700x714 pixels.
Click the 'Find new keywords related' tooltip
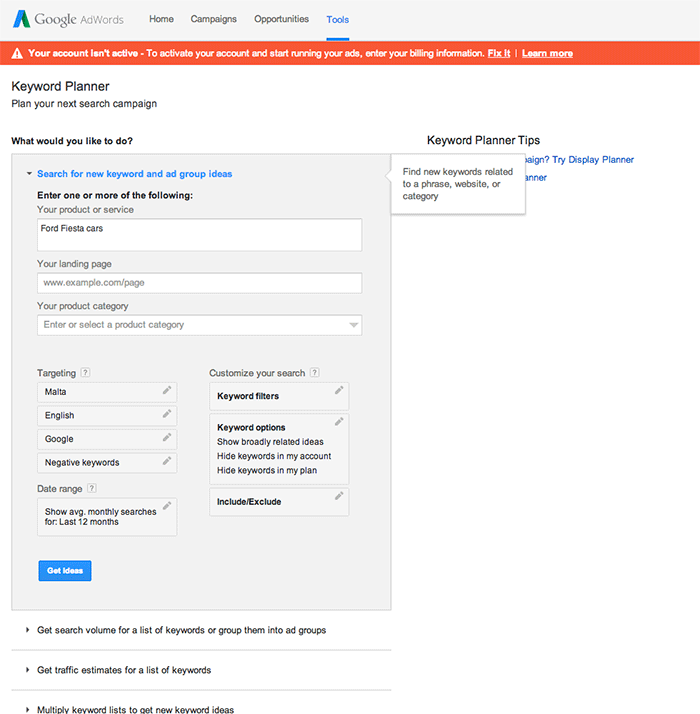[458, 184]
